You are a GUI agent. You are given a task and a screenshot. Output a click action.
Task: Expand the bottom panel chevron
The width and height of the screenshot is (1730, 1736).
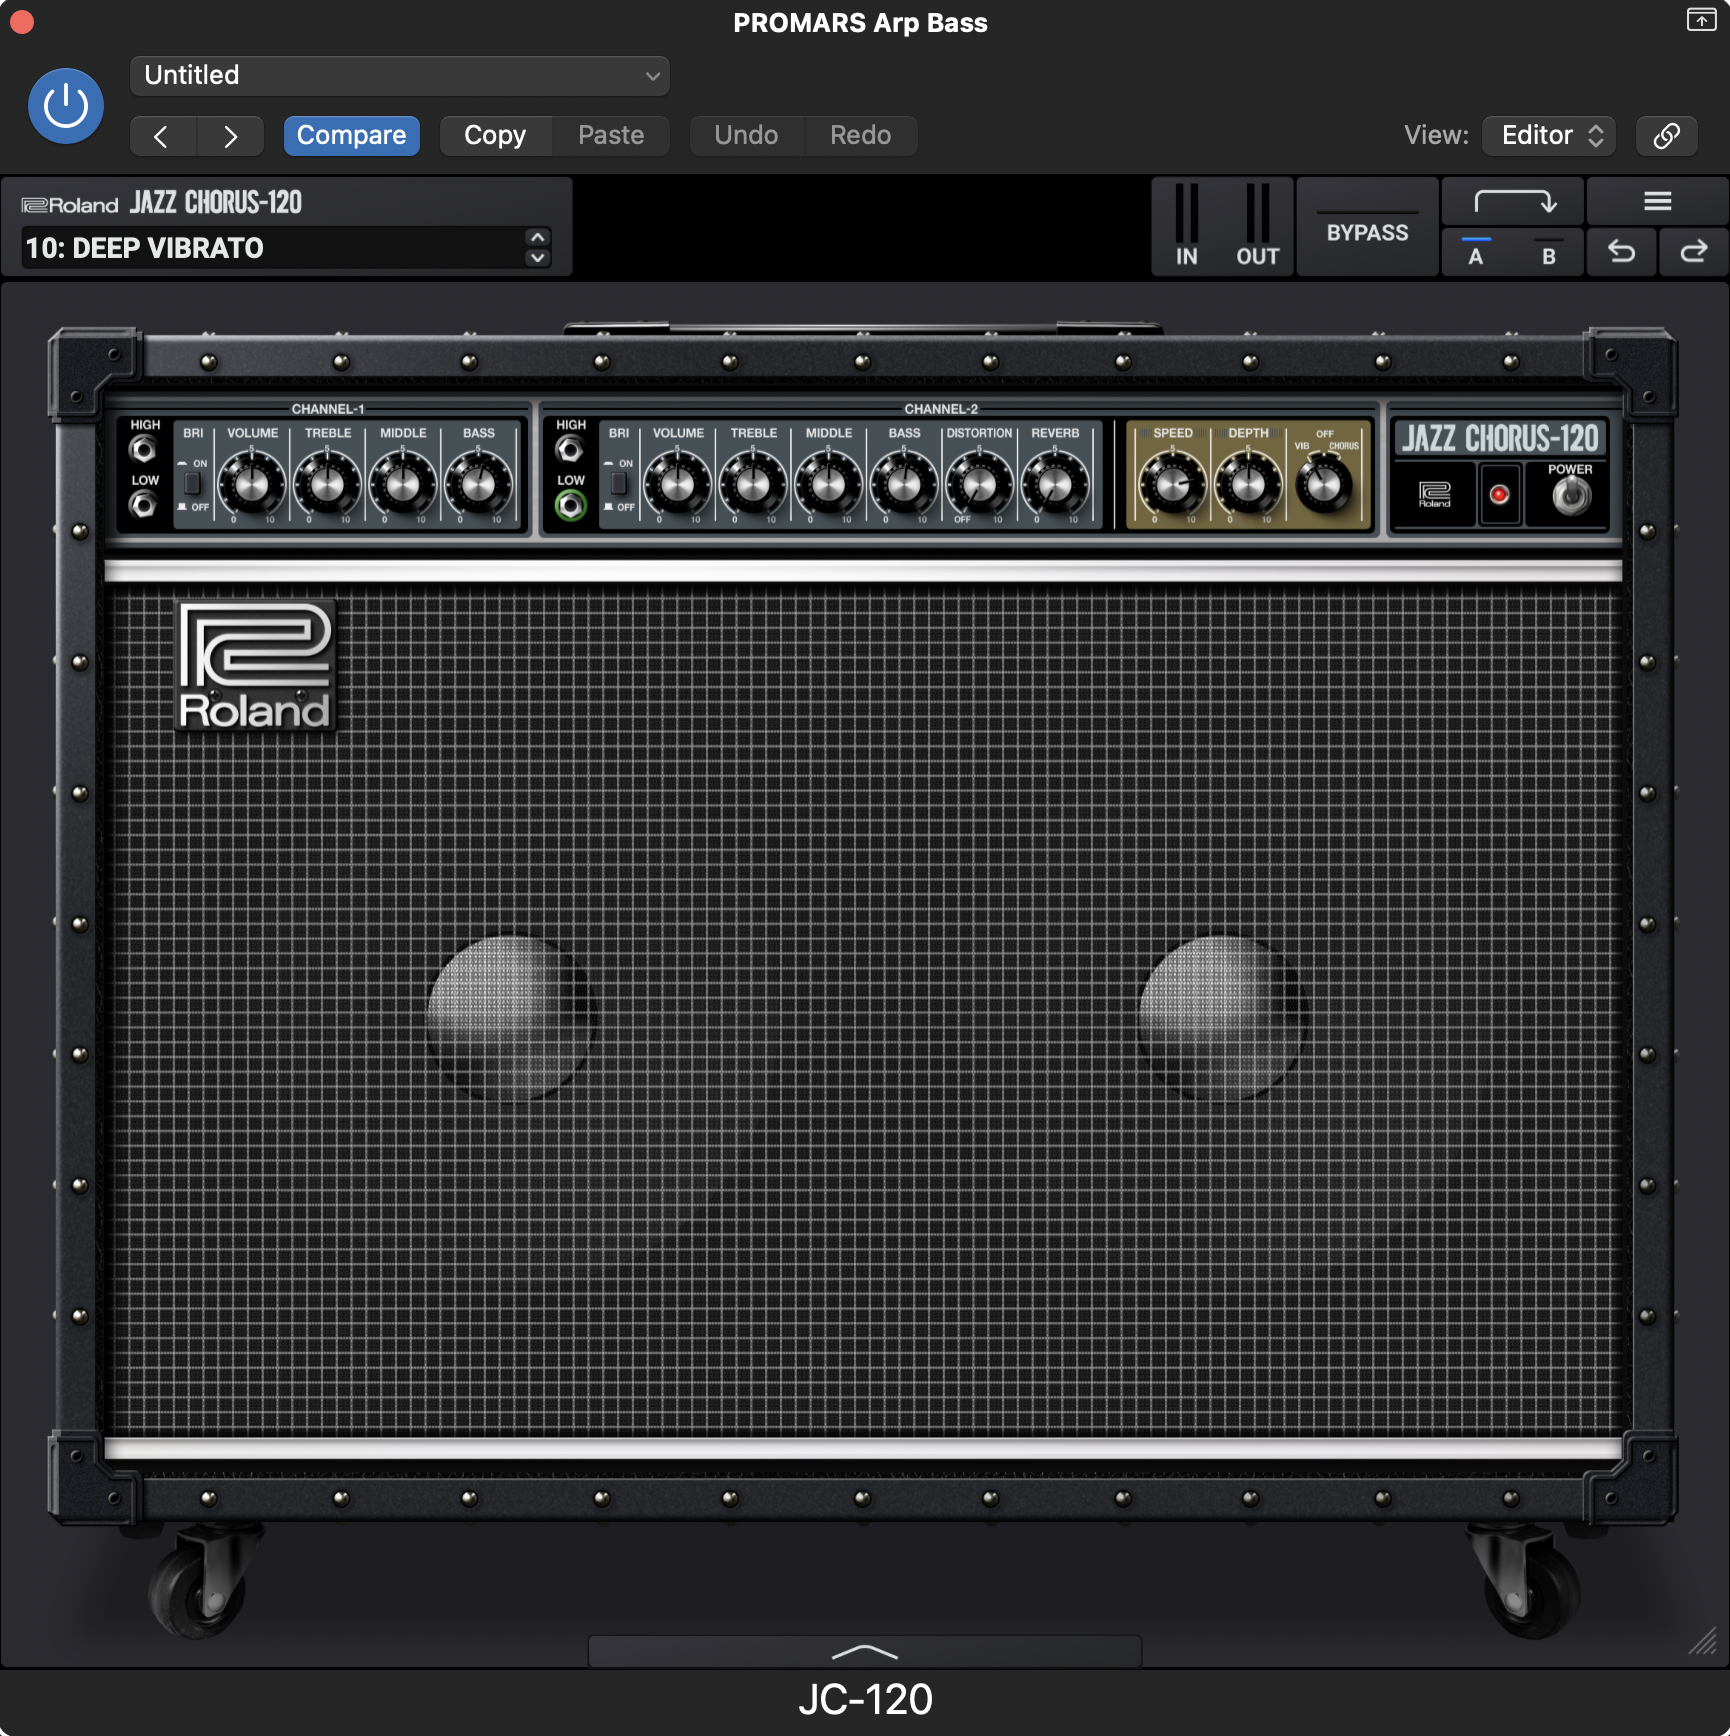(x=865, y=1651)
